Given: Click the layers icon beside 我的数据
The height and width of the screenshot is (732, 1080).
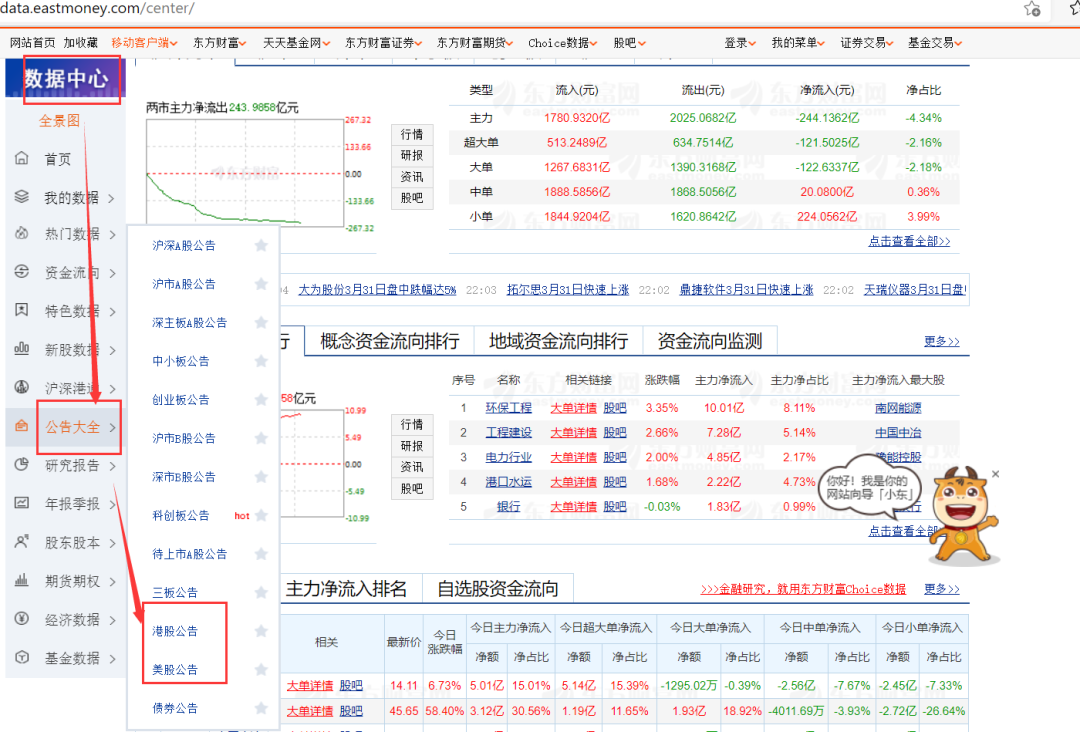Looking at the screenshot, I should [x=22, y=197].
